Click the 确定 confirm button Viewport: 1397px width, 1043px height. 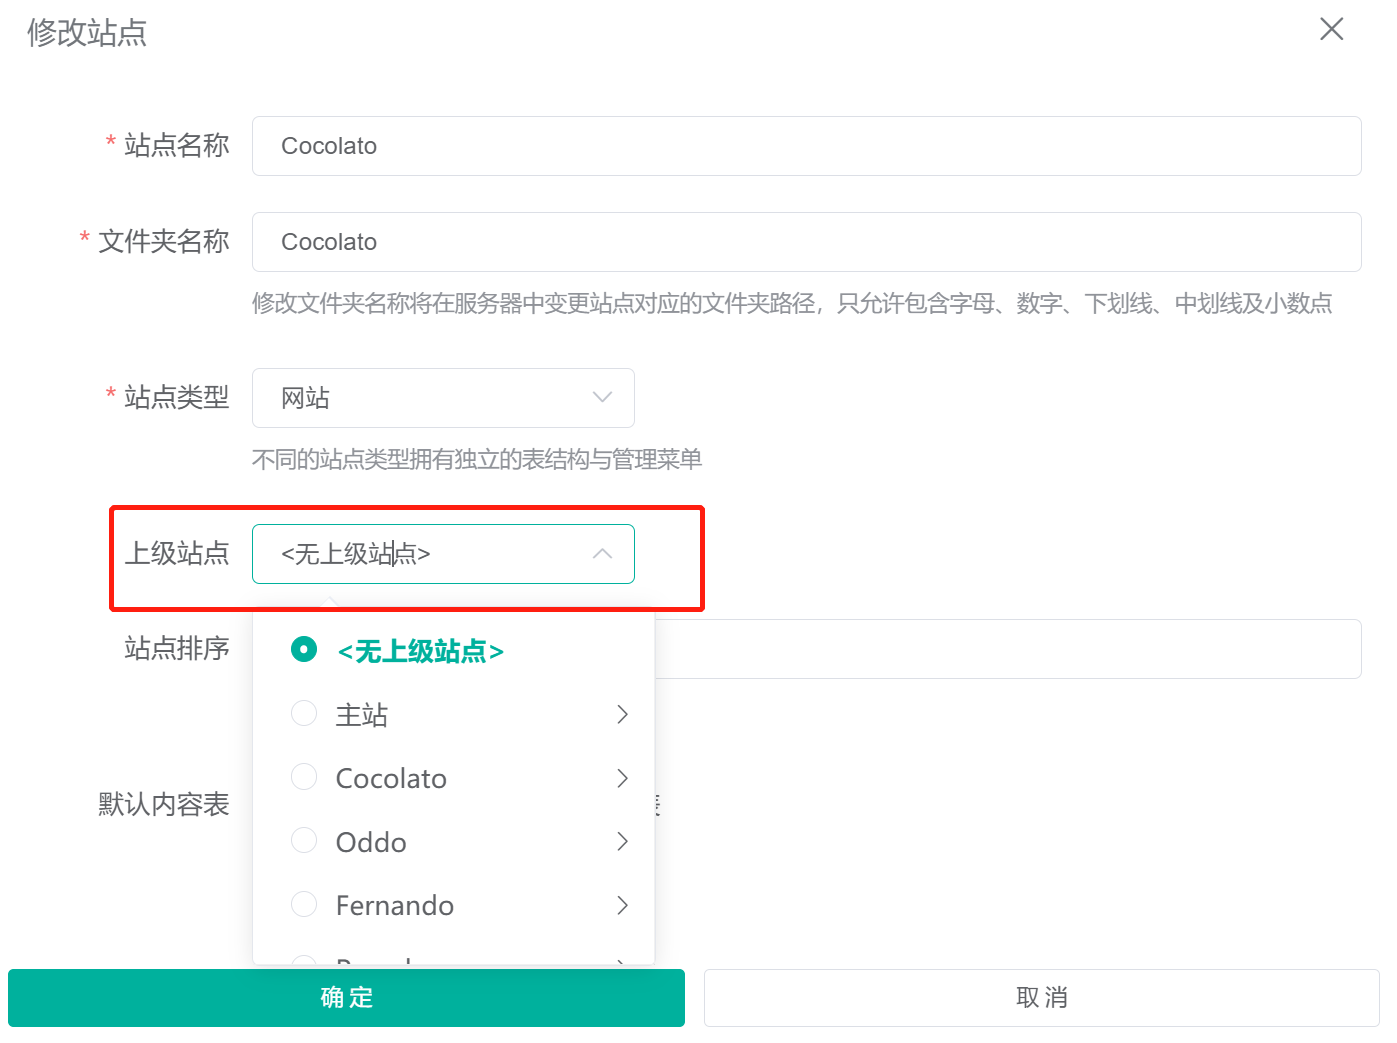pos(345,997)
